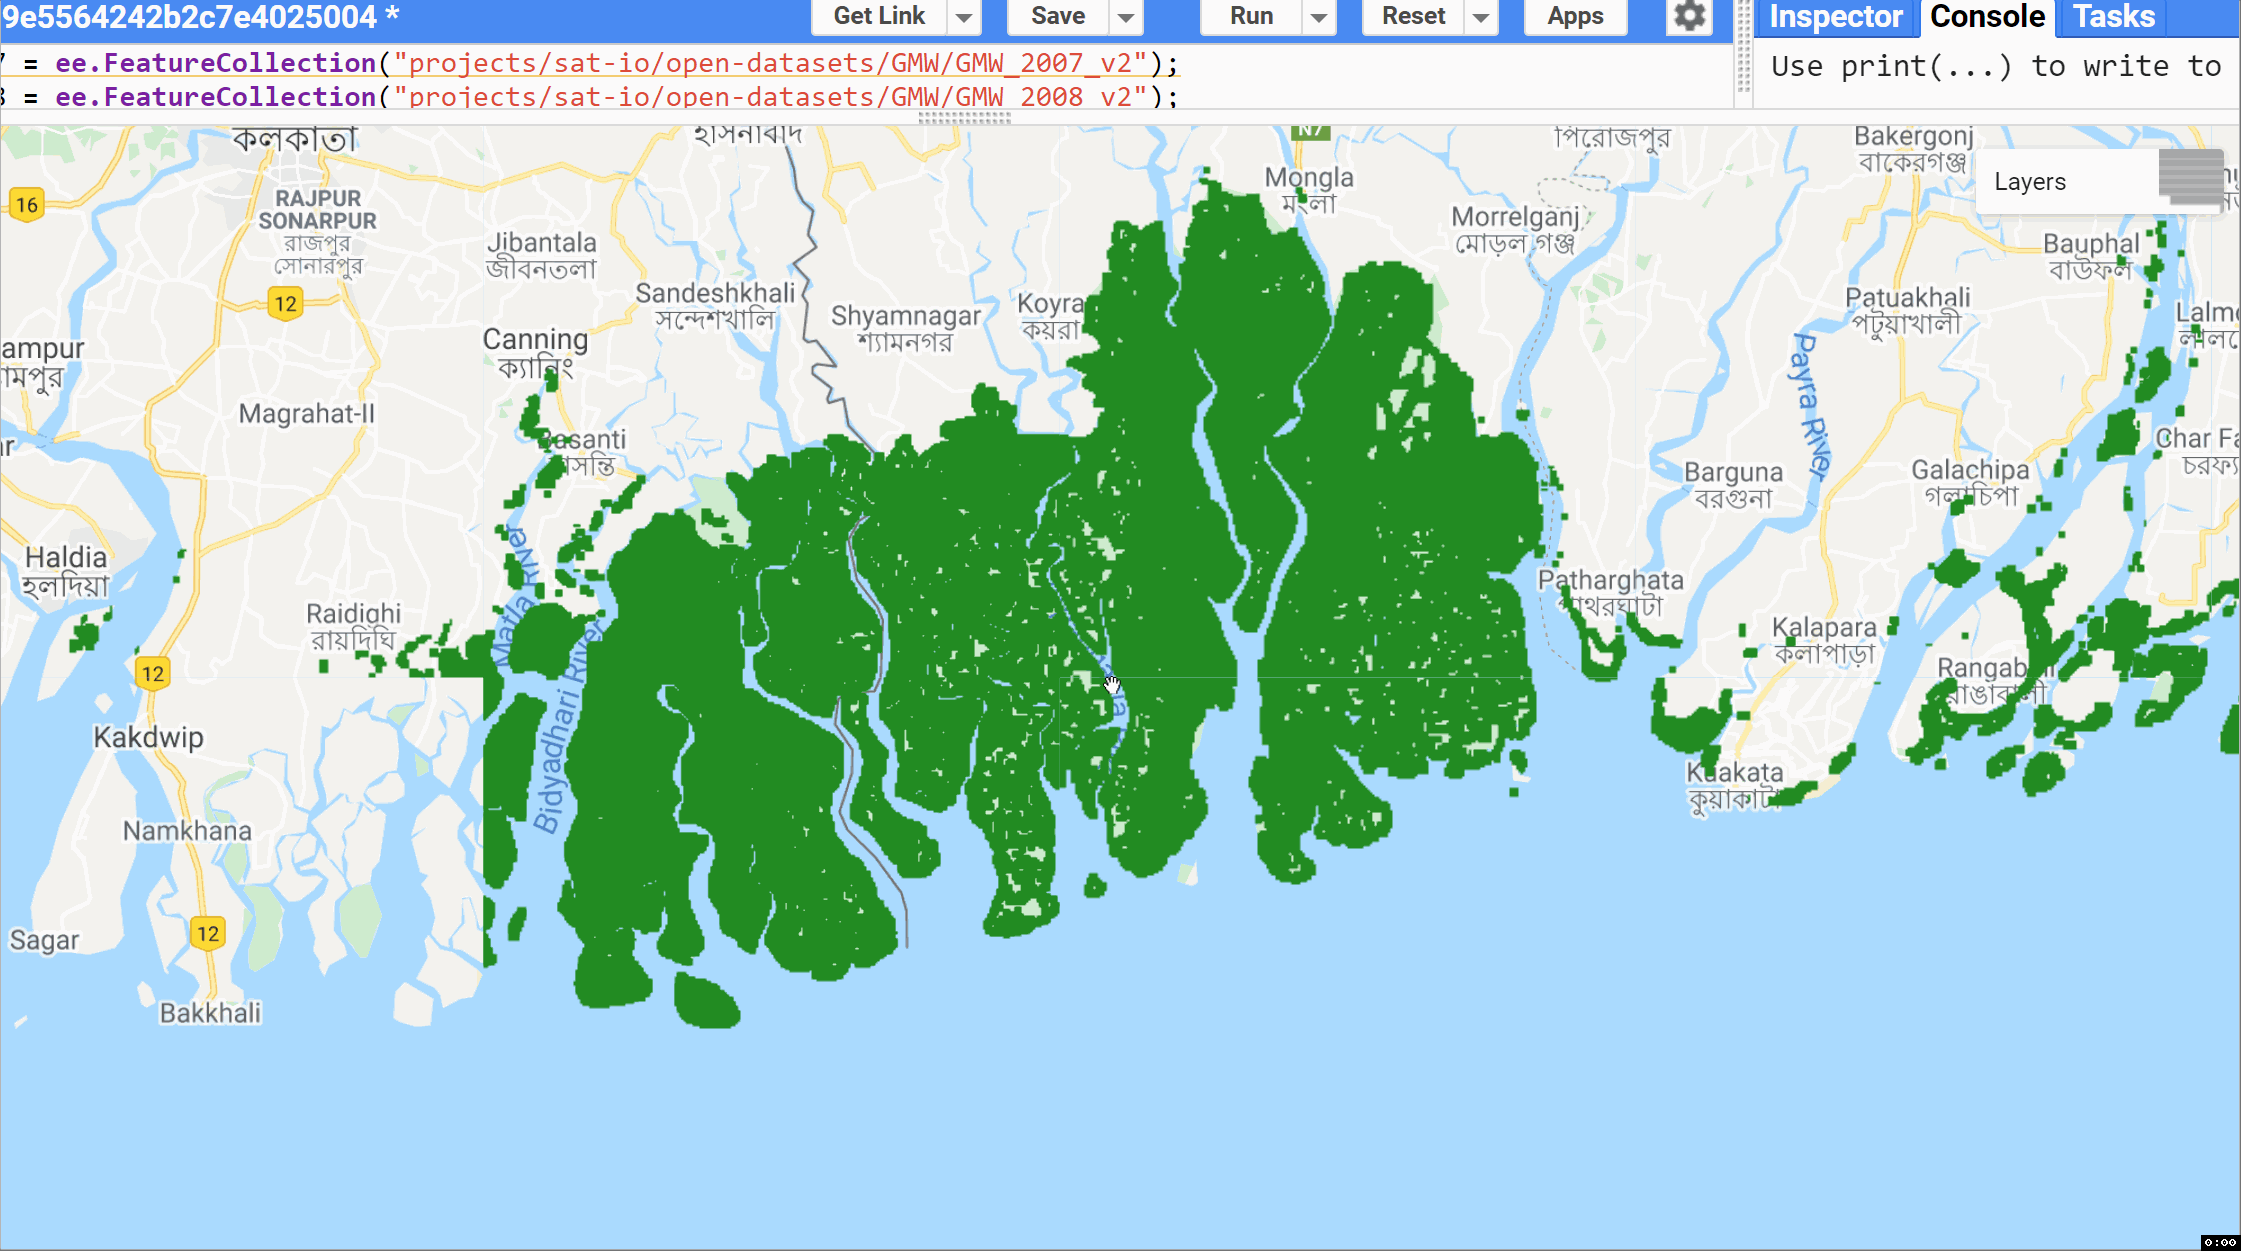Screen dimensions: 2241x1251
Task: Open the Reset dropdown arrow
Action: [1481, 17]
